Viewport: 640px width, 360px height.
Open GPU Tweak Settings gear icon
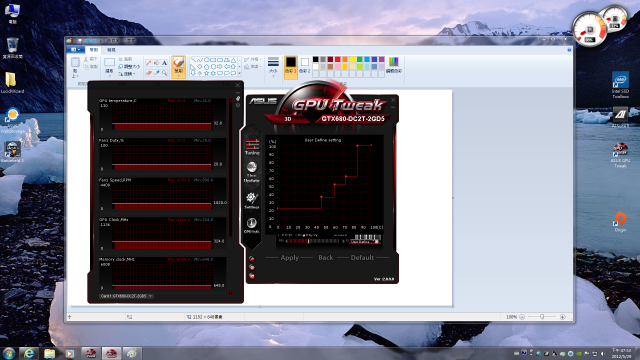coord(252,201)
